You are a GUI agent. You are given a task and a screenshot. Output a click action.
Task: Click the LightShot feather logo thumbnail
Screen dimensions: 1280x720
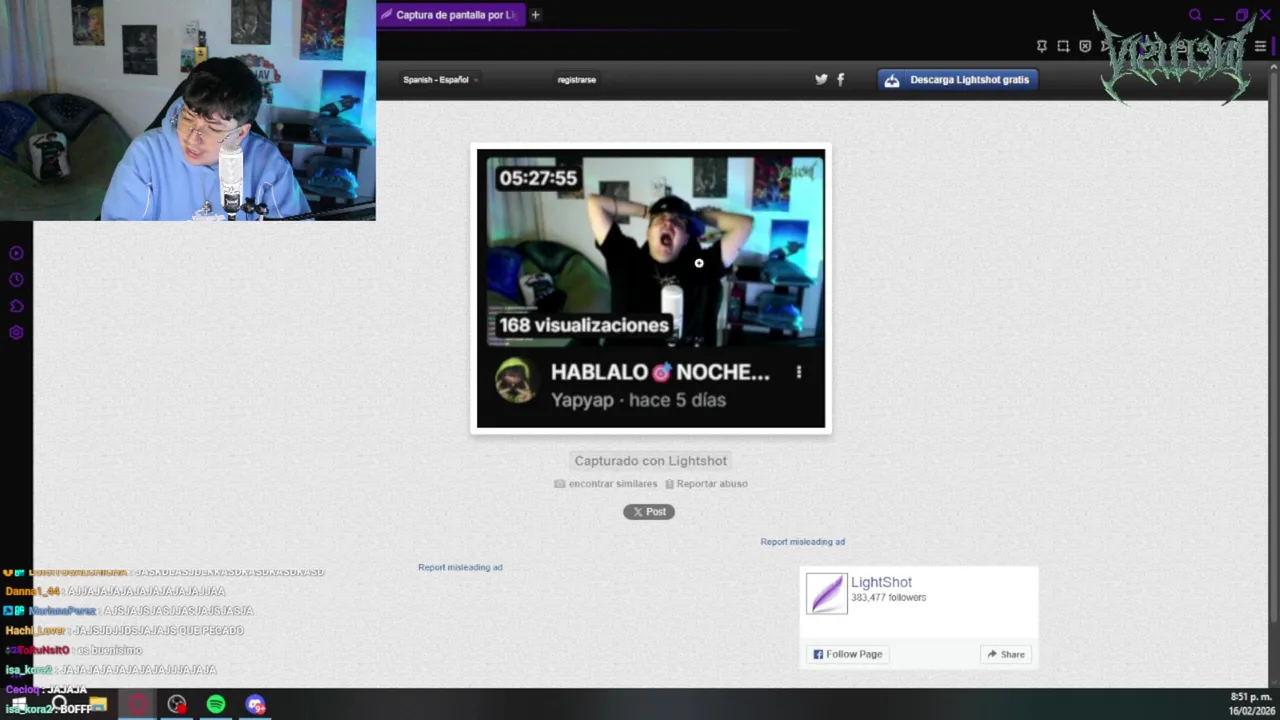click(827, 594)
